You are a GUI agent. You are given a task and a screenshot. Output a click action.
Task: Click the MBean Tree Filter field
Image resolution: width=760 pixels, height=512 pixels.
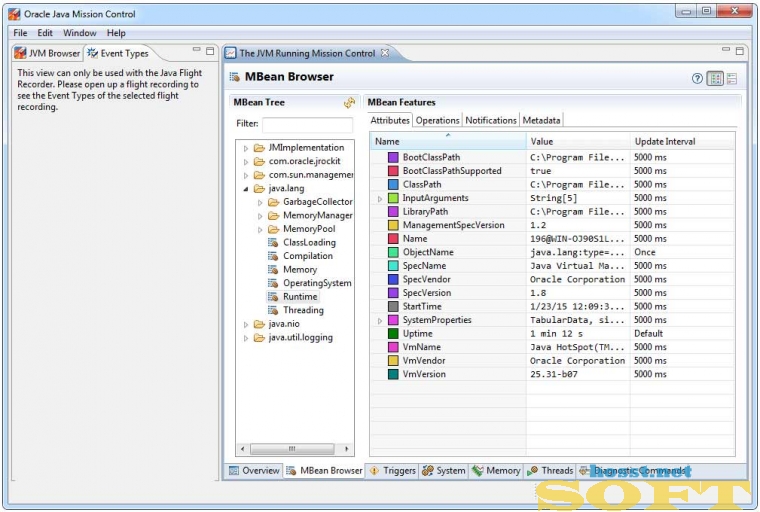pyautogui.click(x=307, y=125)
